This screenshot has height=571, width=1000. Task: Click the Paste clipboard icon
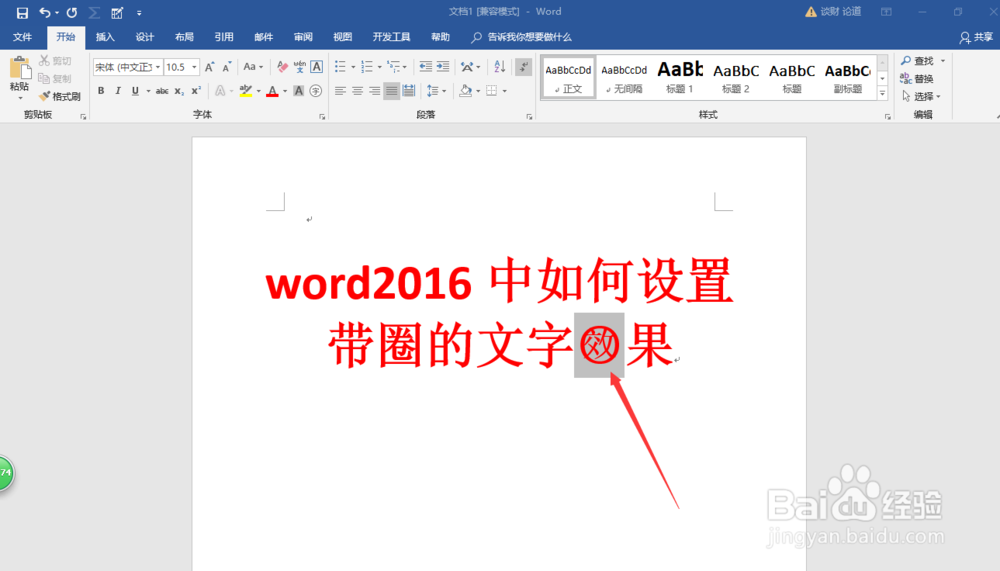(x=20, y=68)
